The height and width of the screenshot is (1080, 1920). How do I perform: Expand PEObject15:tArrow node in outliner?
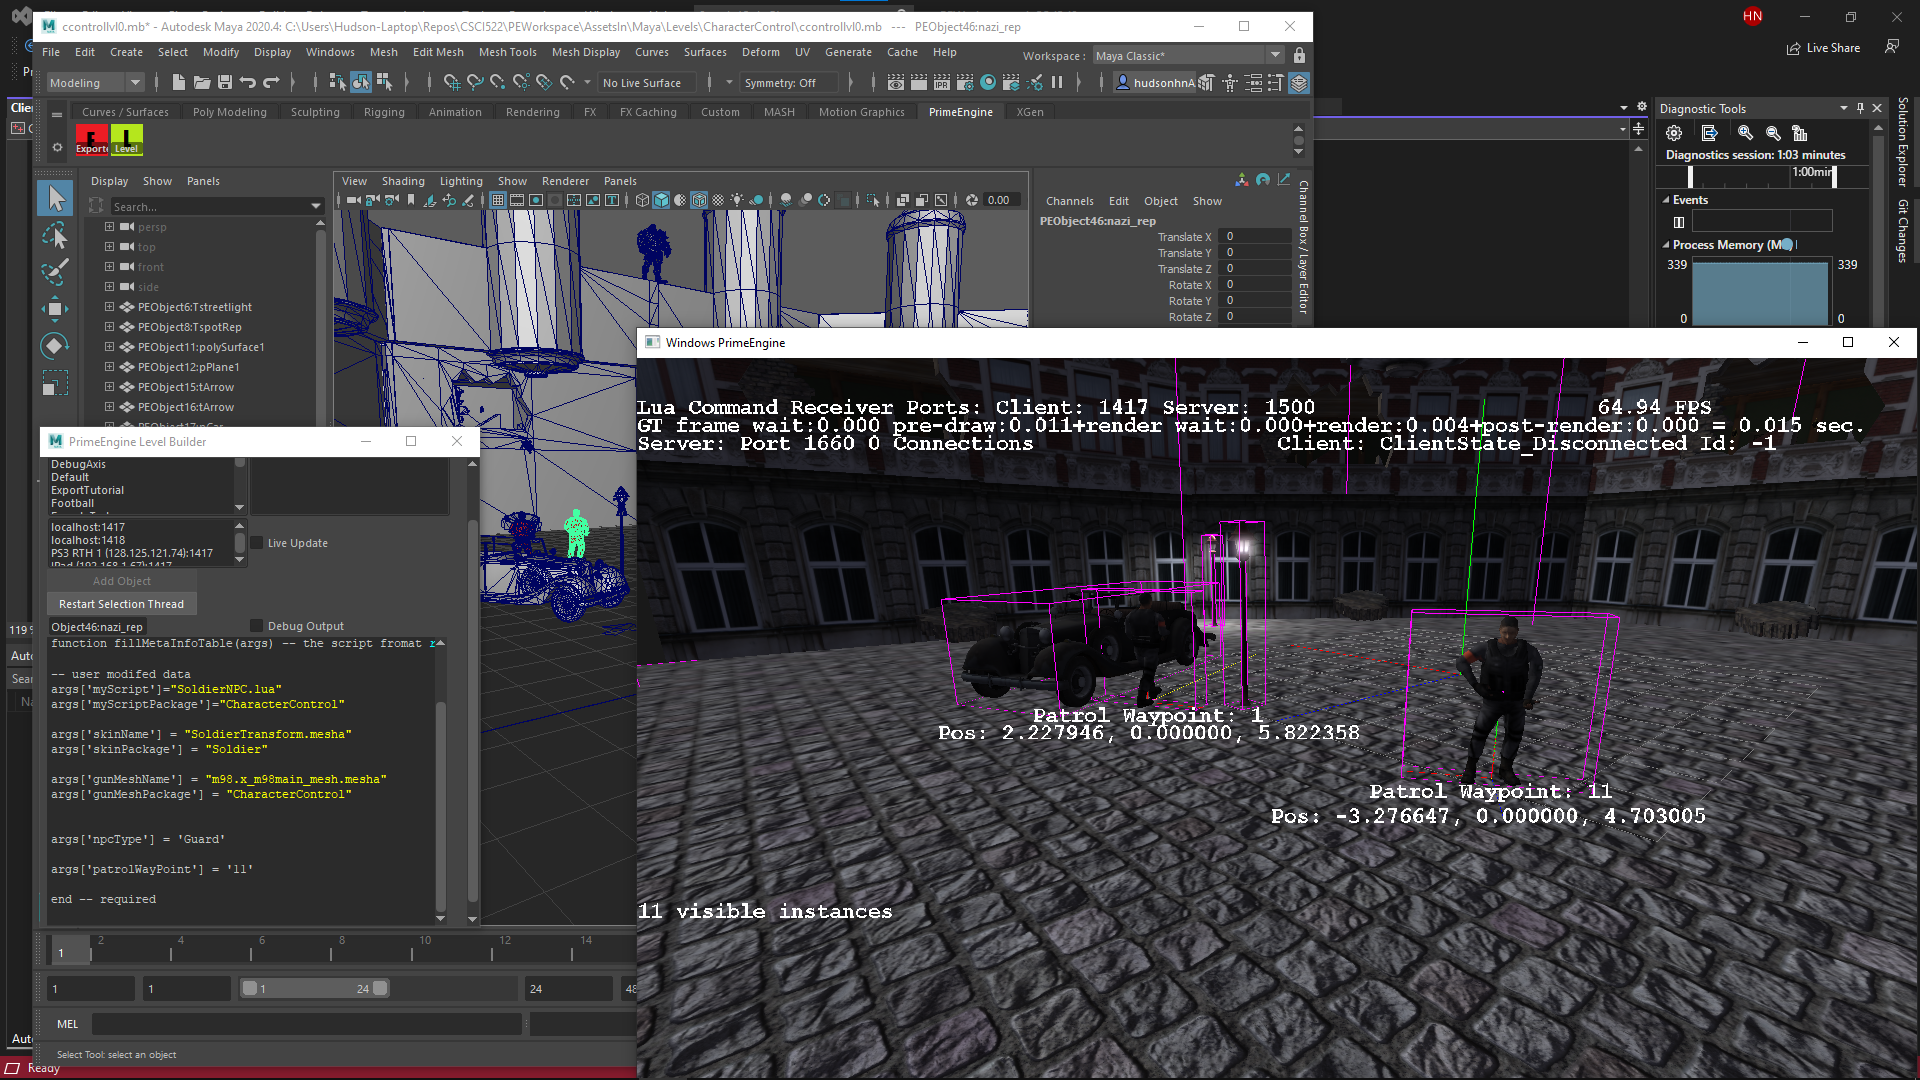(109, 387)
